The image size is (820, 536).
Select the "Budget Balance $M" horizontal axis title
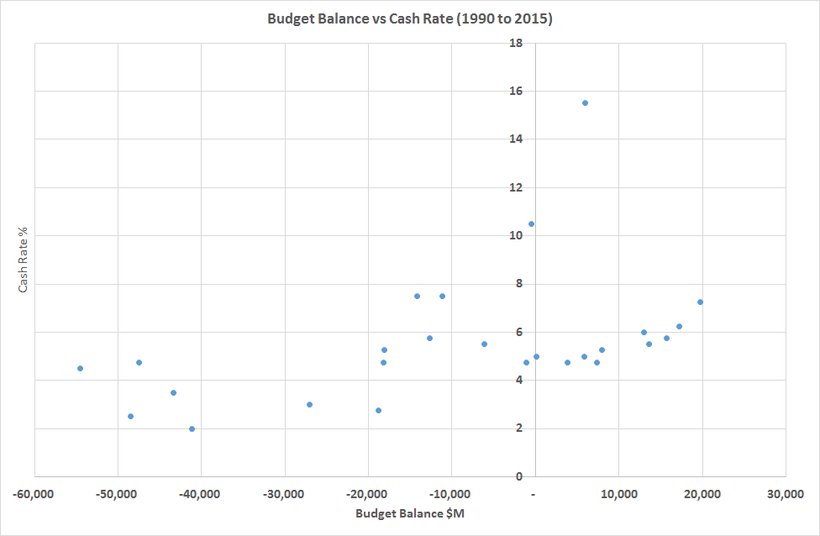410,514
